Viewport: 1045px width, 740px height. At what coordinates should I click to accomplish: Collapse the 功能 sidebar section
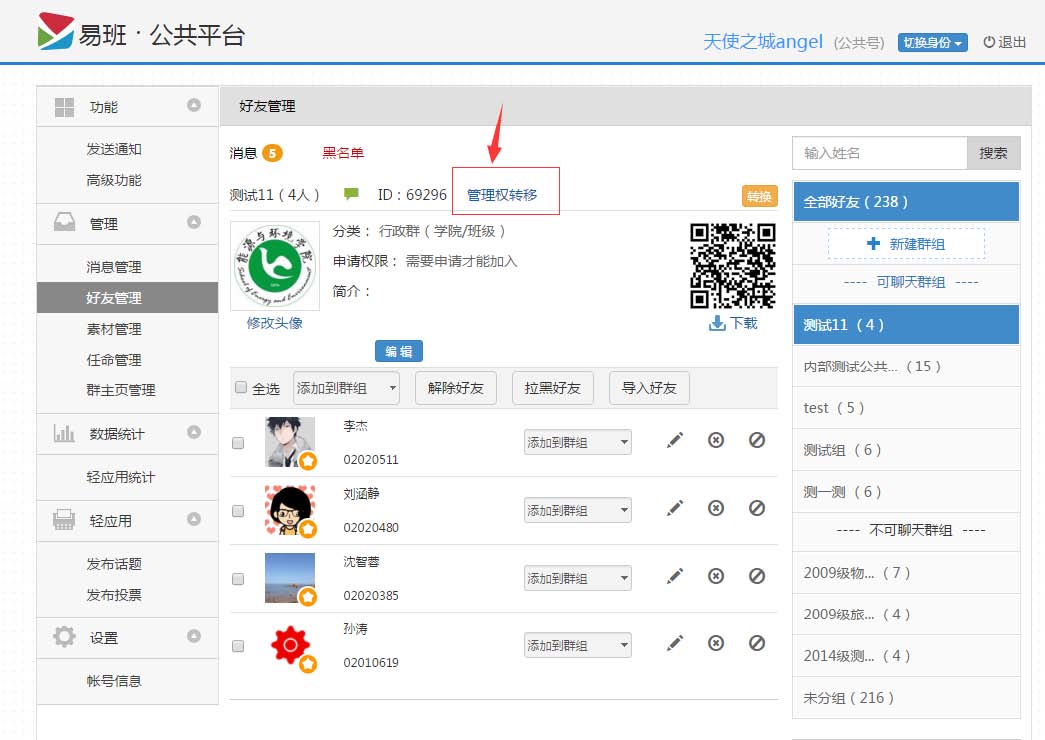(x=194, y=106)
